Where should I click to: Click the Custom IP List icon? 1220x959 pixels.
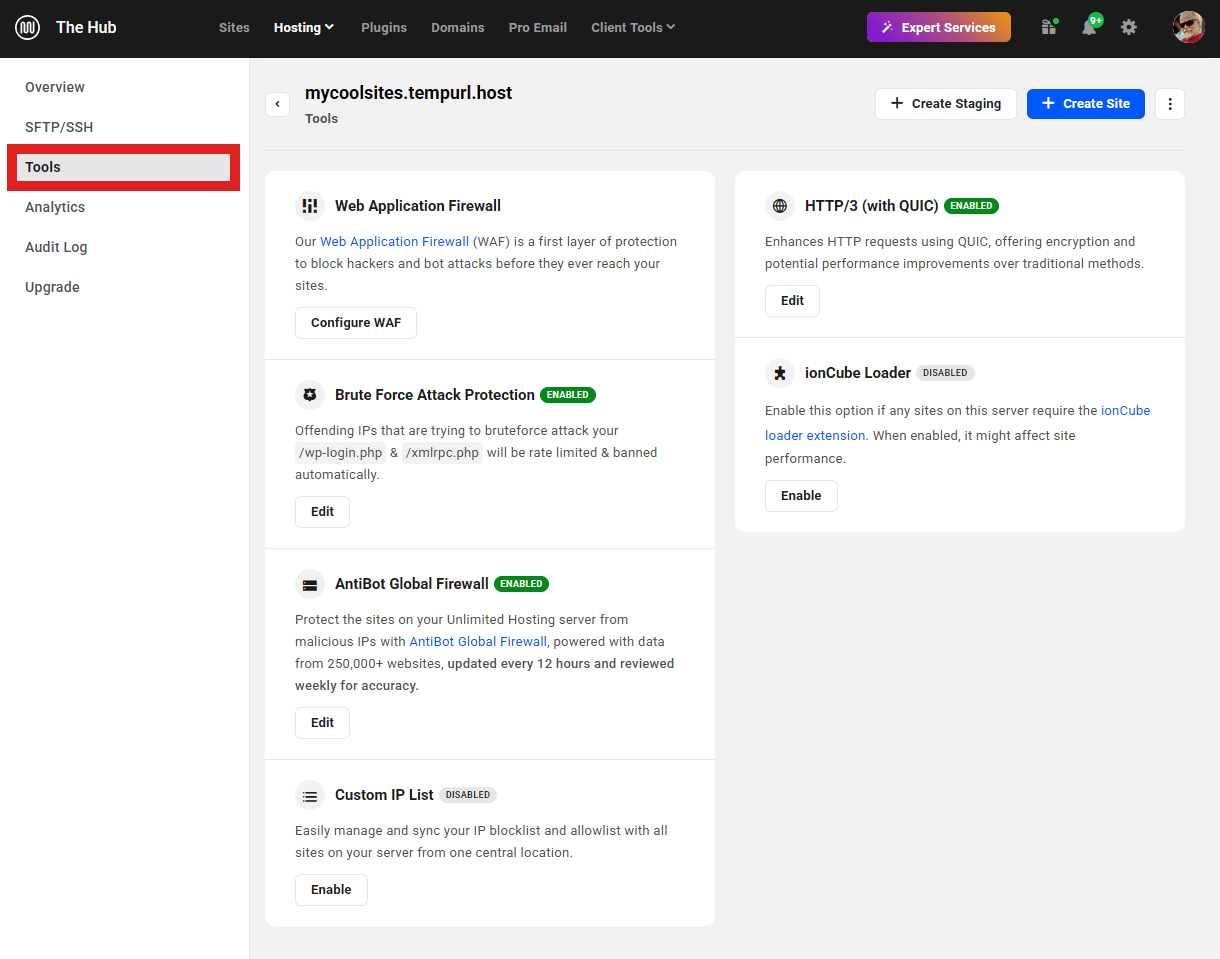(x=310, y=795)
